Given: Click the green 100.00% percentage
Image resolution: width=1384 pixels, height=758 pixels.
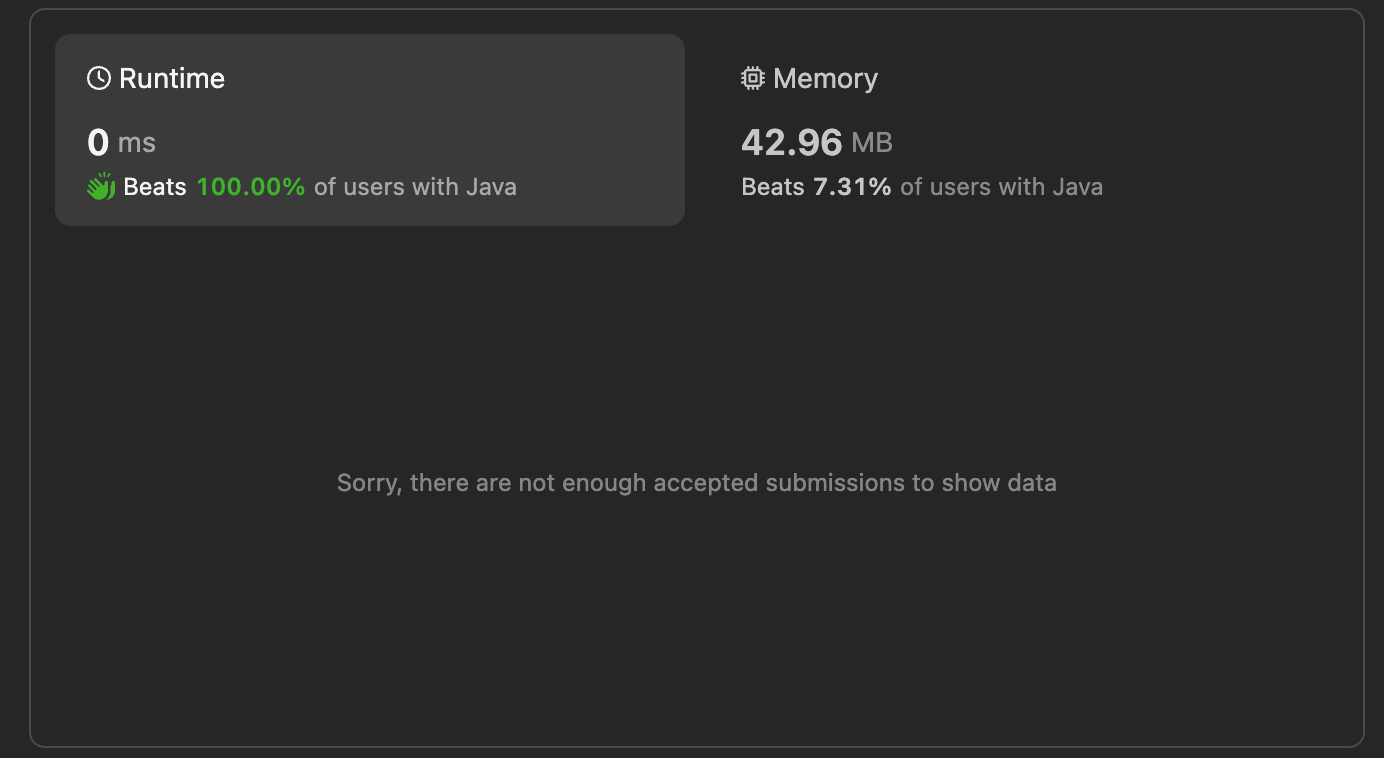Looking at the screenshot, I should tap(251, 187).
